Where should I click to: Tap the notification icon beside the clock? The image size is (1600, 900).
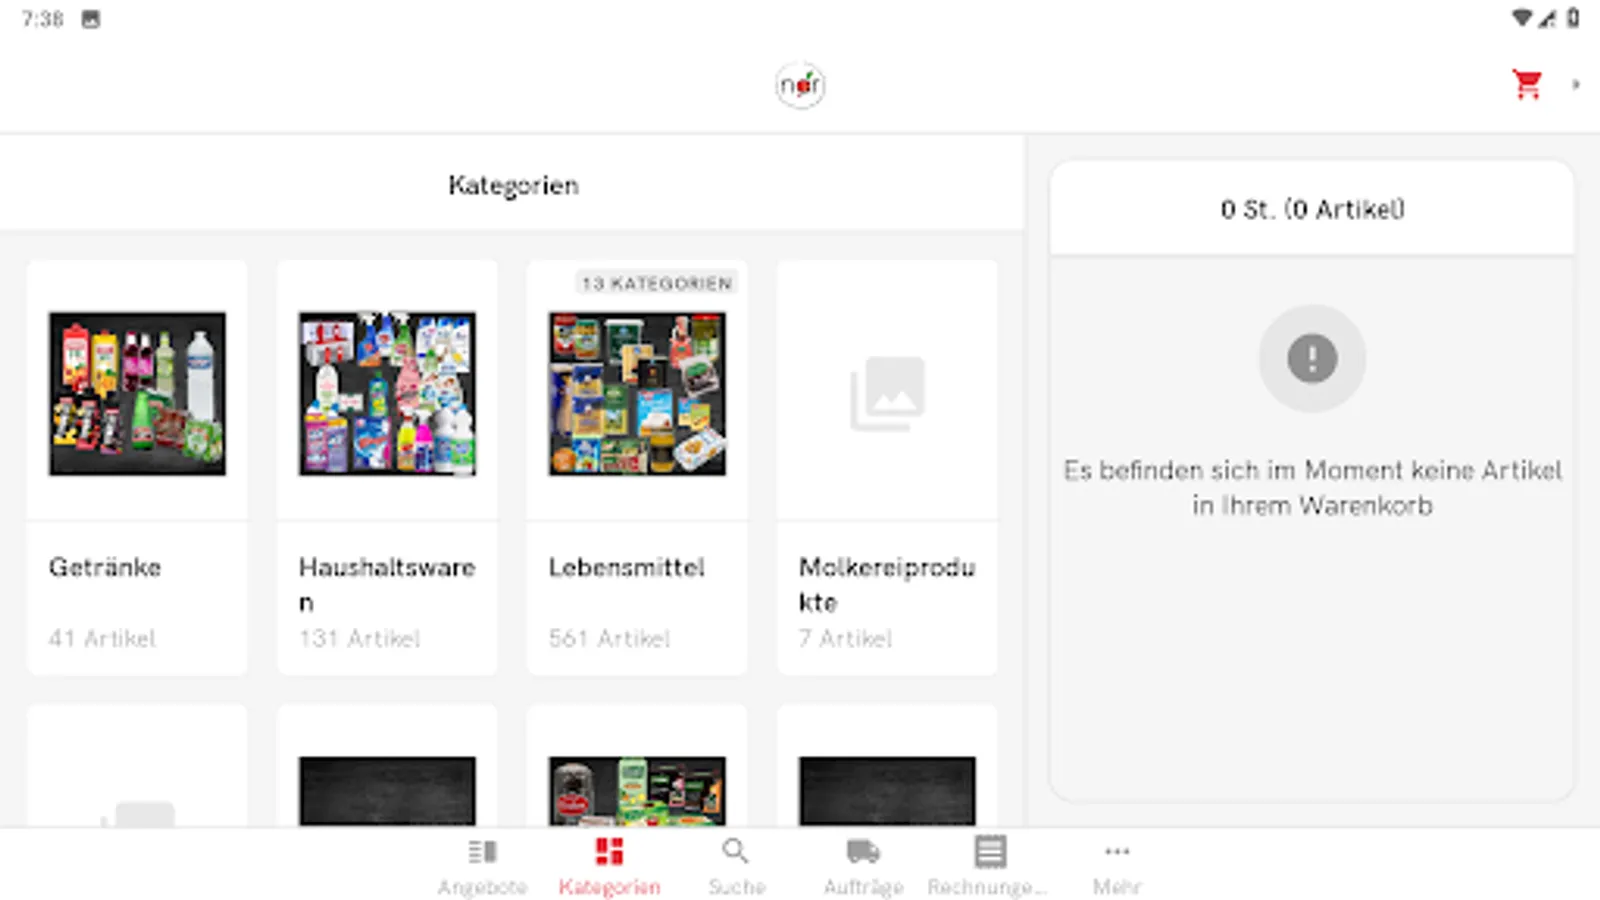[x=90, y=19]
